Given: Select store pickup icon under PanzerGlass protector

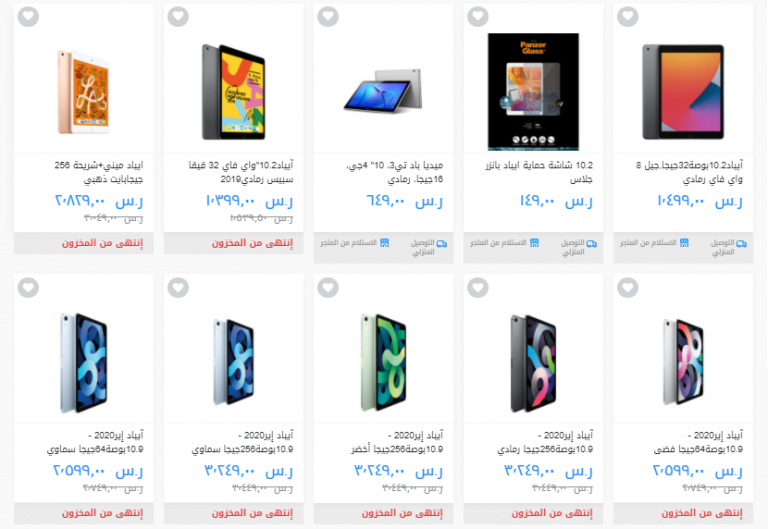Looking at the screenshot, I should [x=534, y=243].
